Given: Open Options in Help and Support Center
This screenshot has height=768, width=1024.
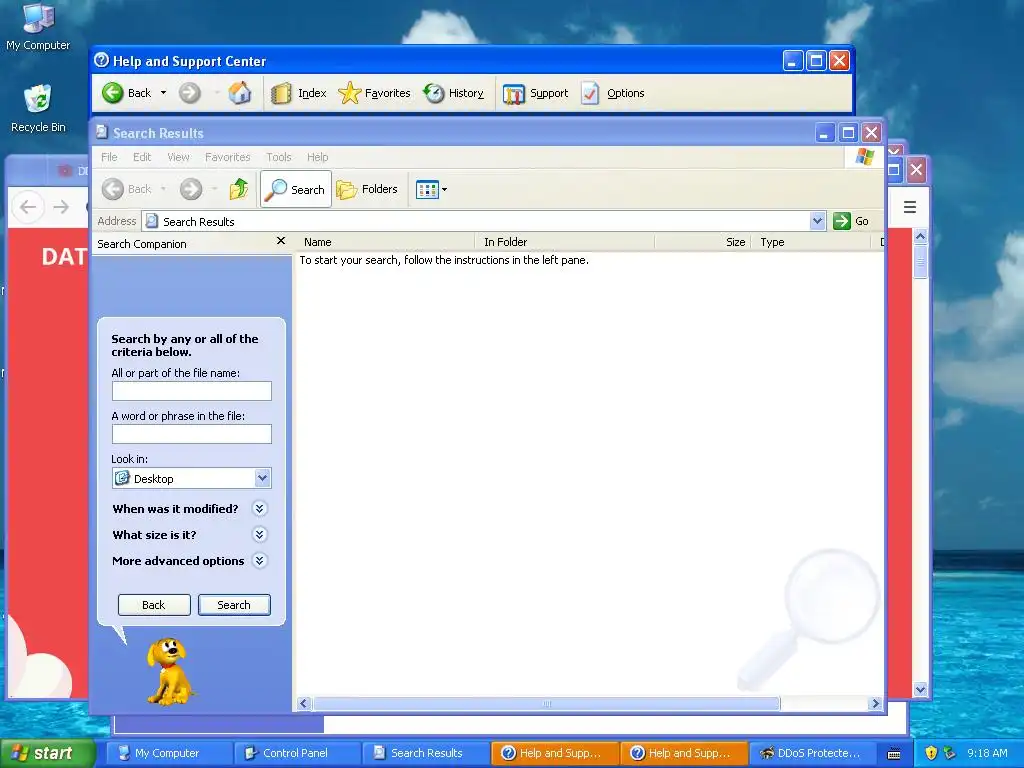Looking at the screenshot, I should click(x=613, y=93).
